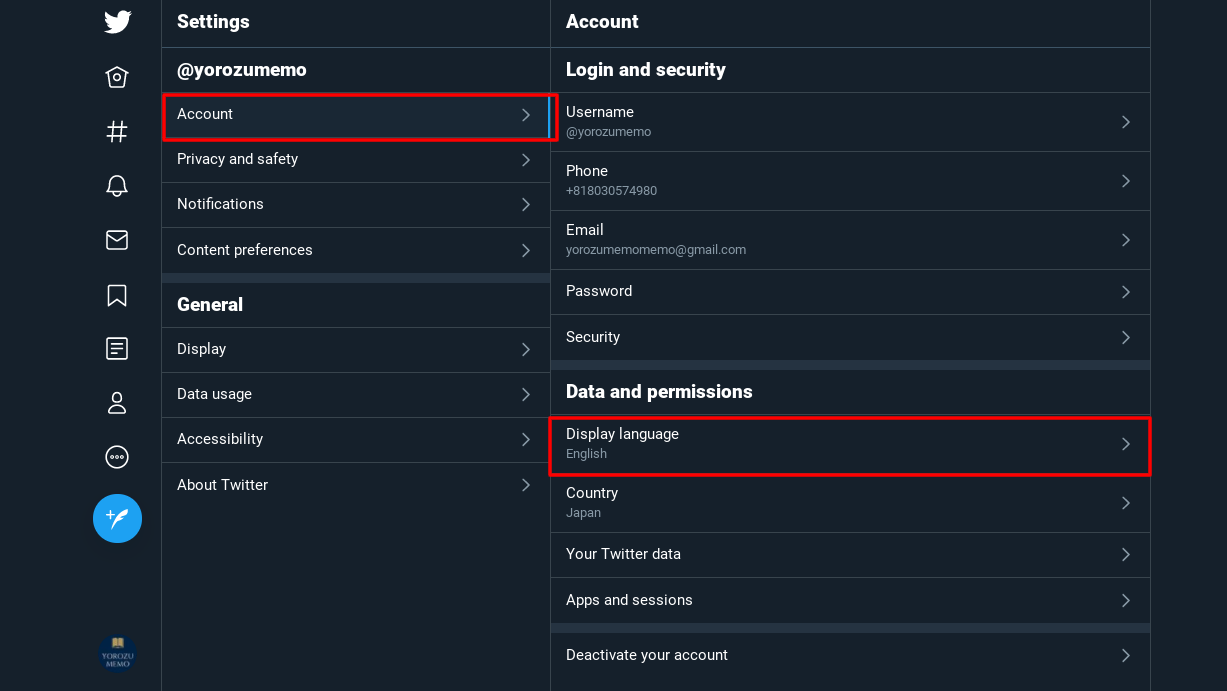
Task: Open the Email setting row
Action: pyautogui.click(x=850, y=240)
